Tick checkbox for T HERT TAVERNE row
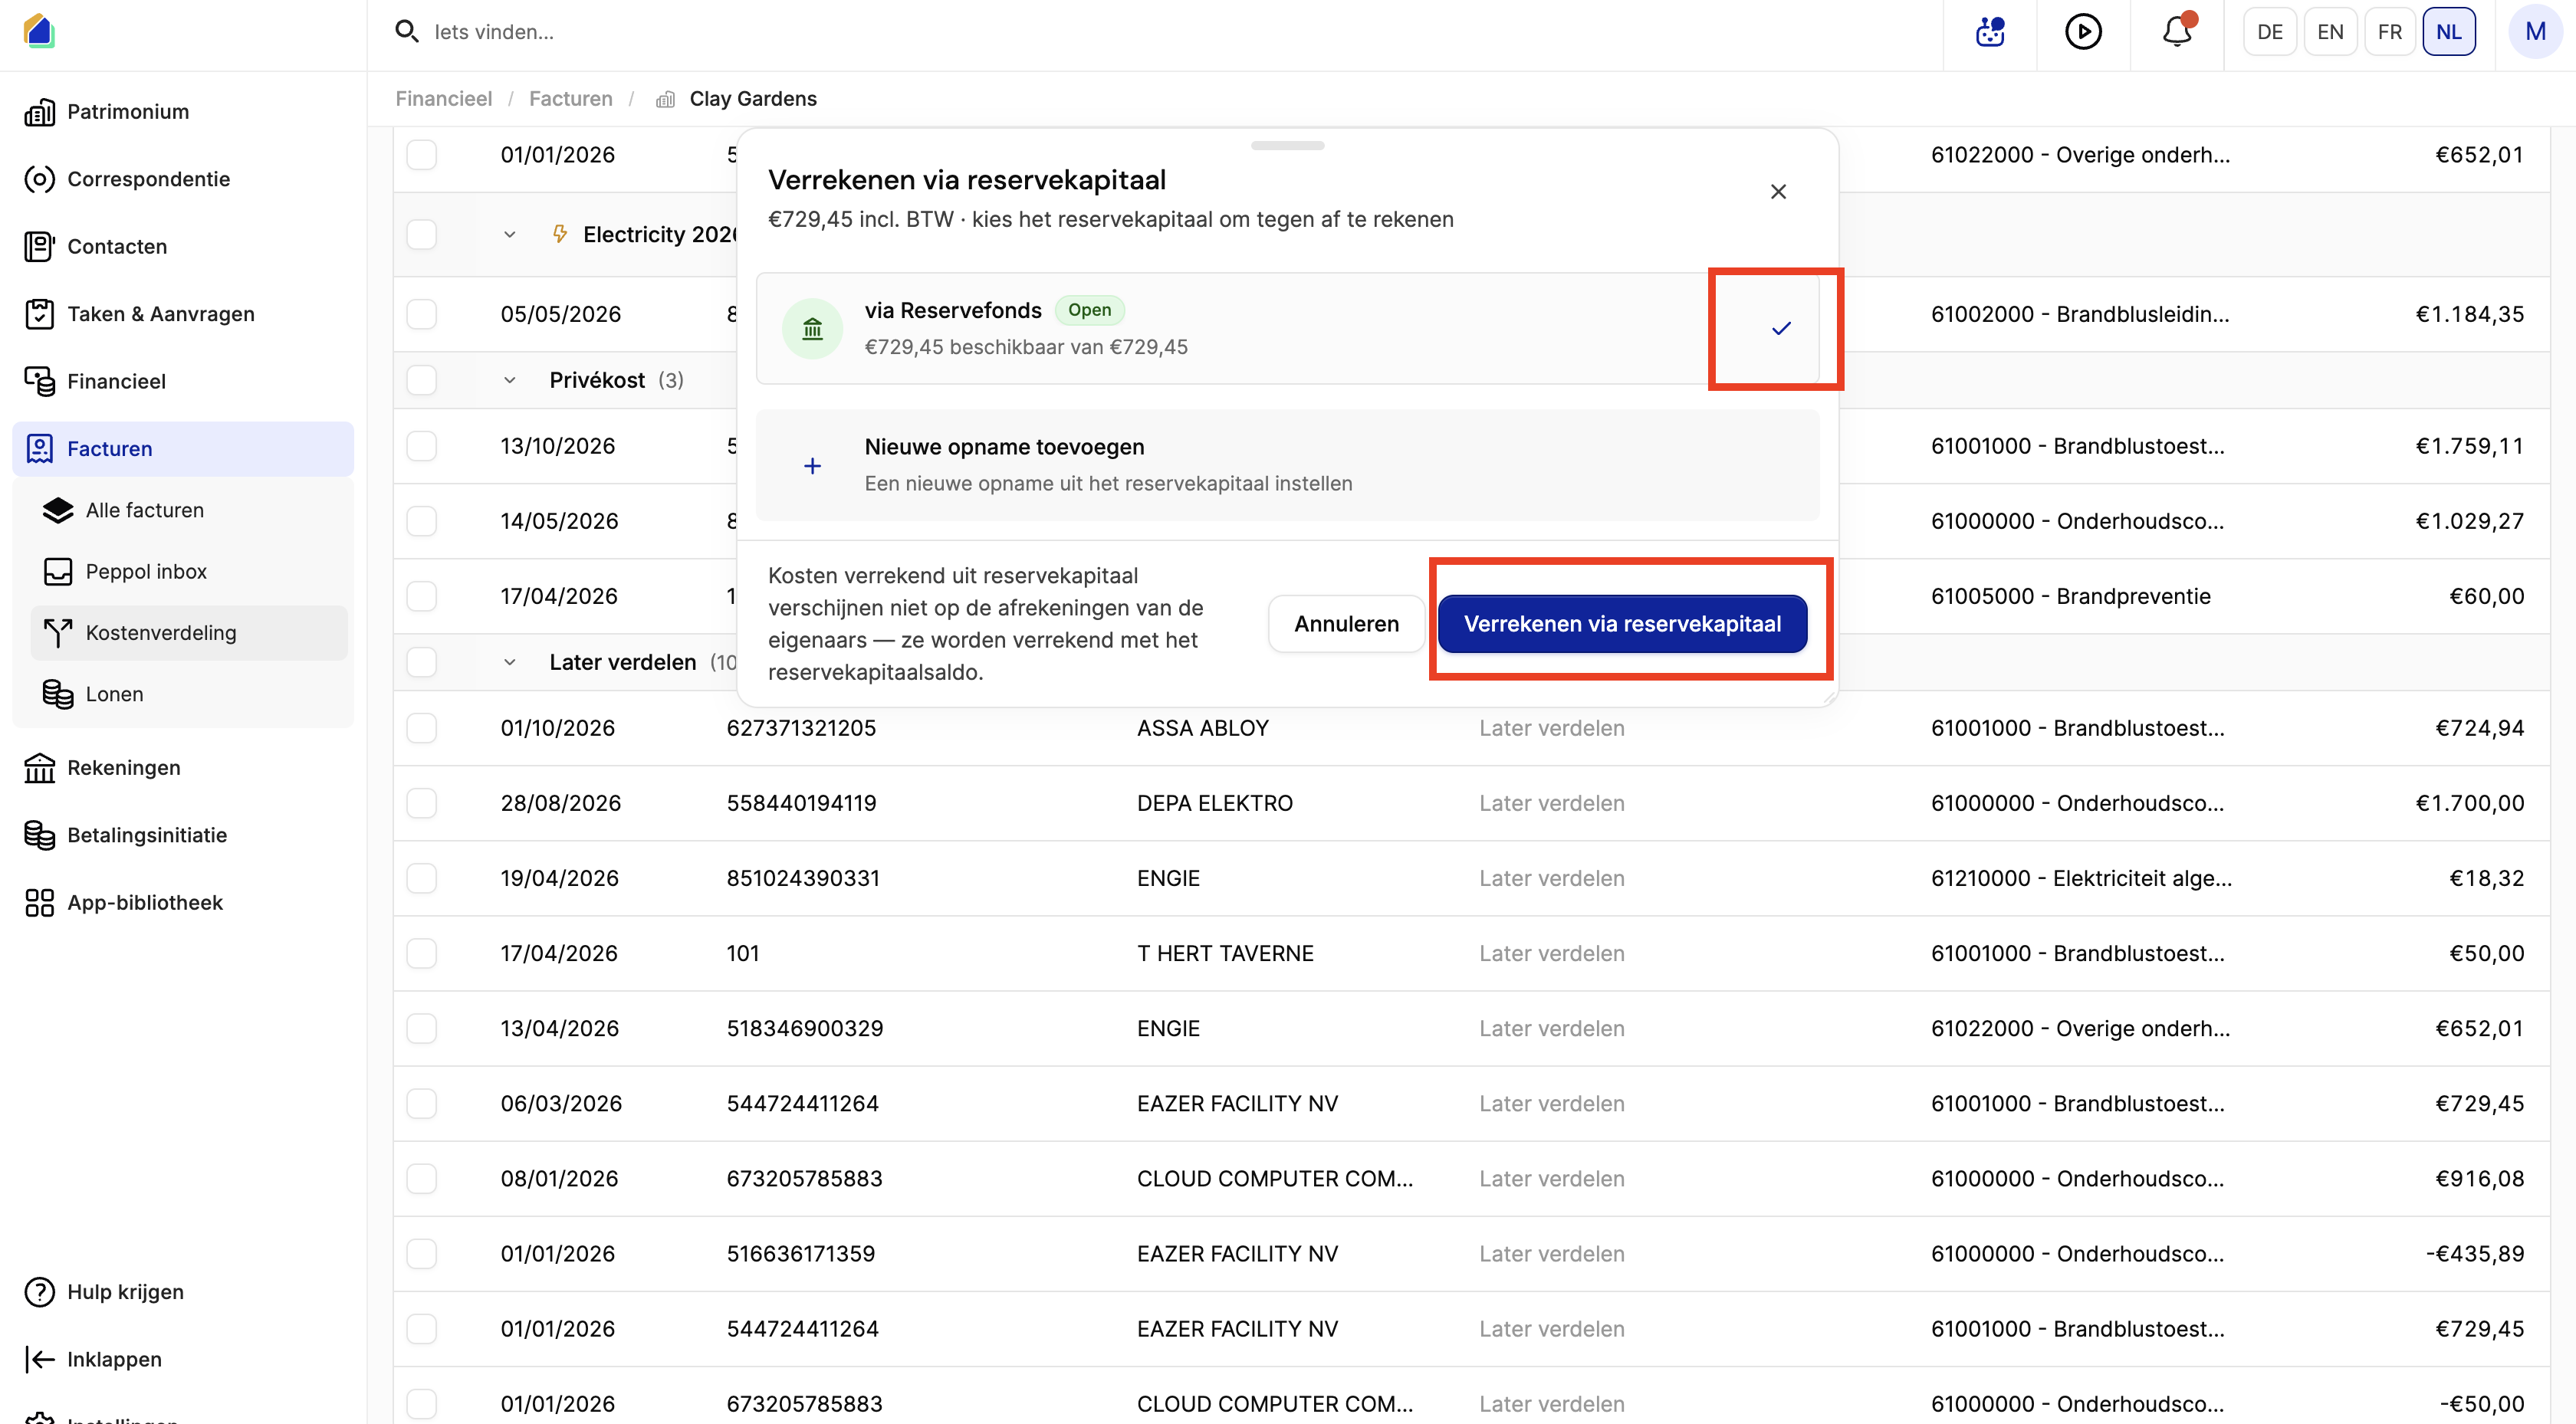 tap(422, 953)
